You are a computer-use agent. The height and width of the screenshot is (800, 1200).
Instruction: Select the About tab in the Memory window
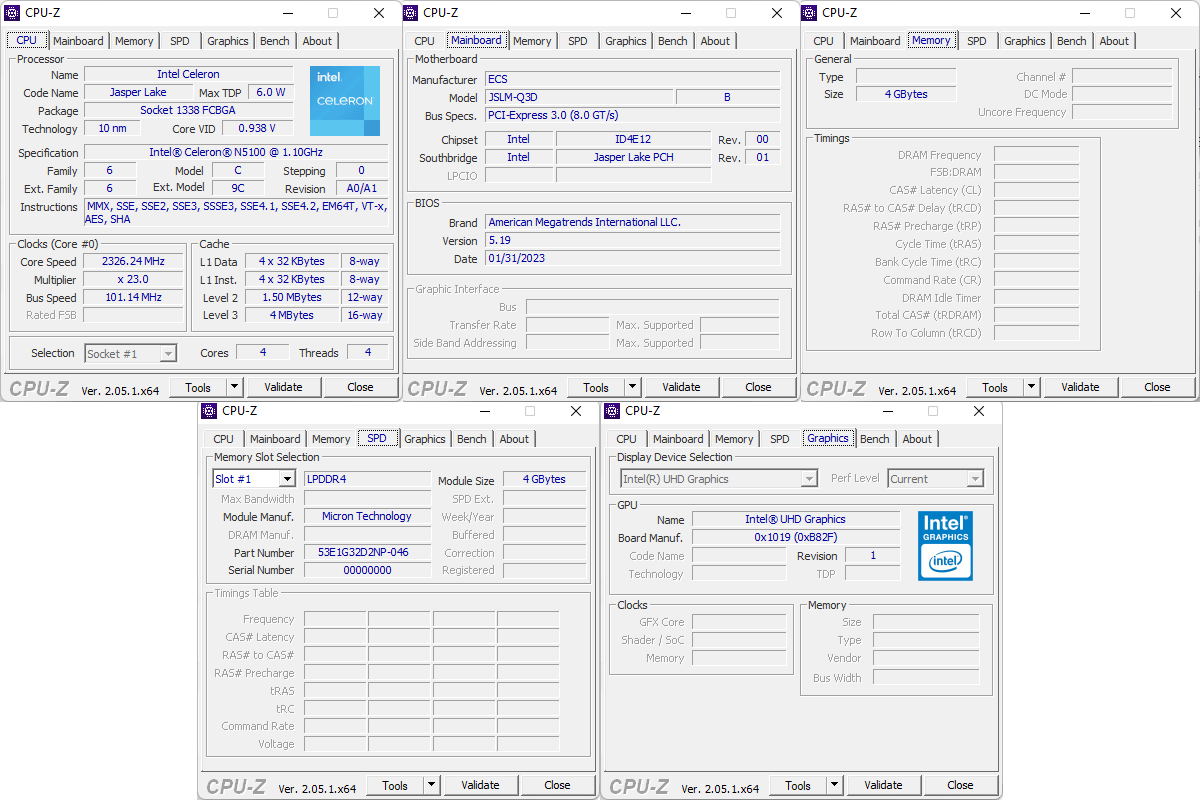(1114, 41)
